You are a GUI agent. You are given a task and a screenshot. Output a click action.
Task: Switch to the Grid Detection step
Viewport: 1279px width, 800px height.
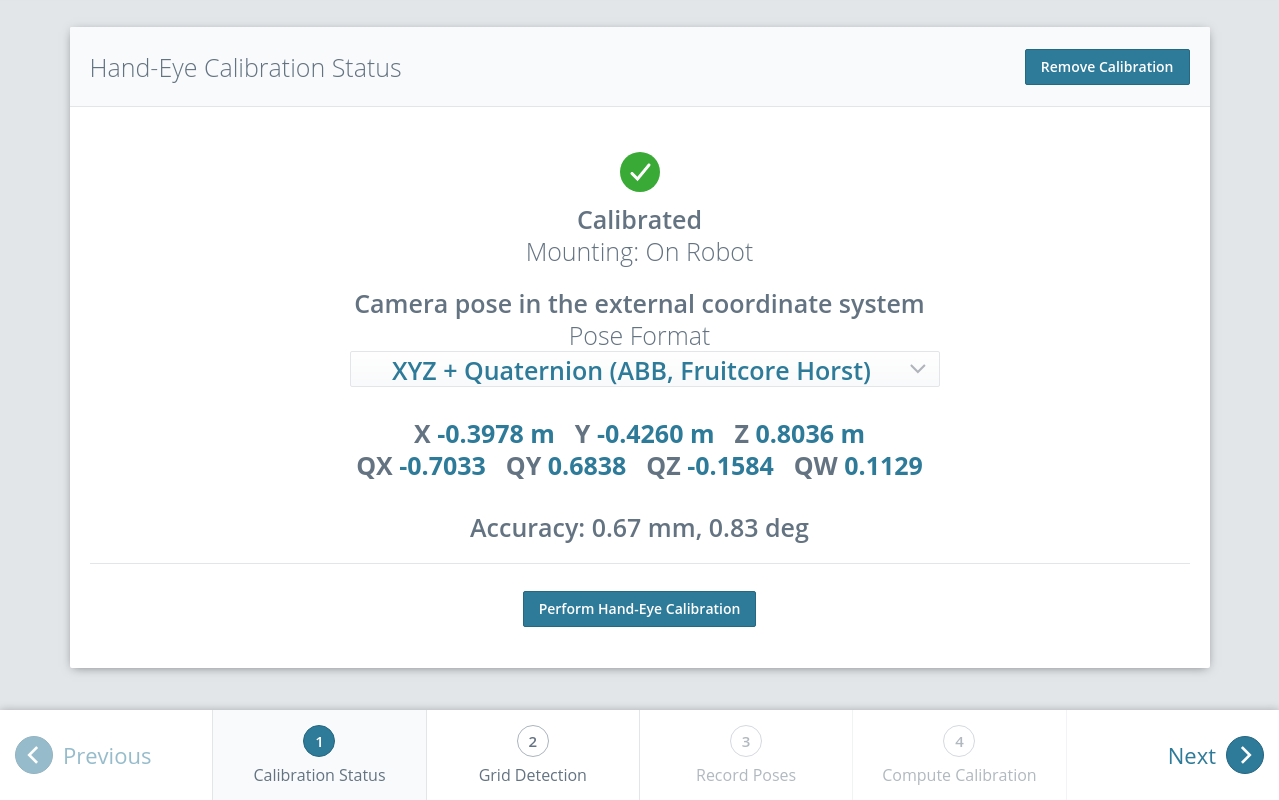tap(532, 755)
